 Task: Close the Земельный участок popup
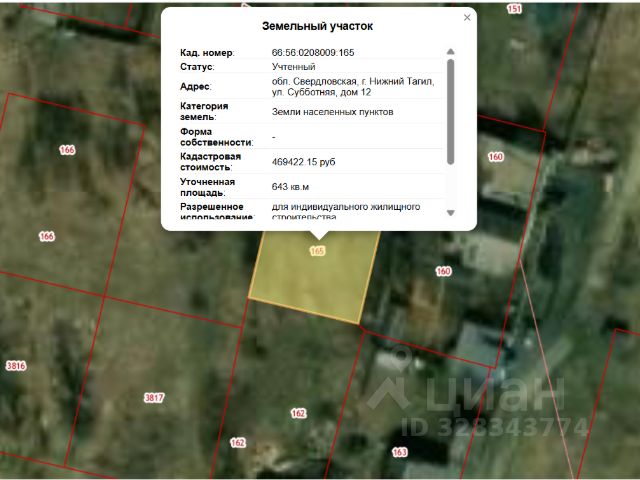(x=467, y=18)
